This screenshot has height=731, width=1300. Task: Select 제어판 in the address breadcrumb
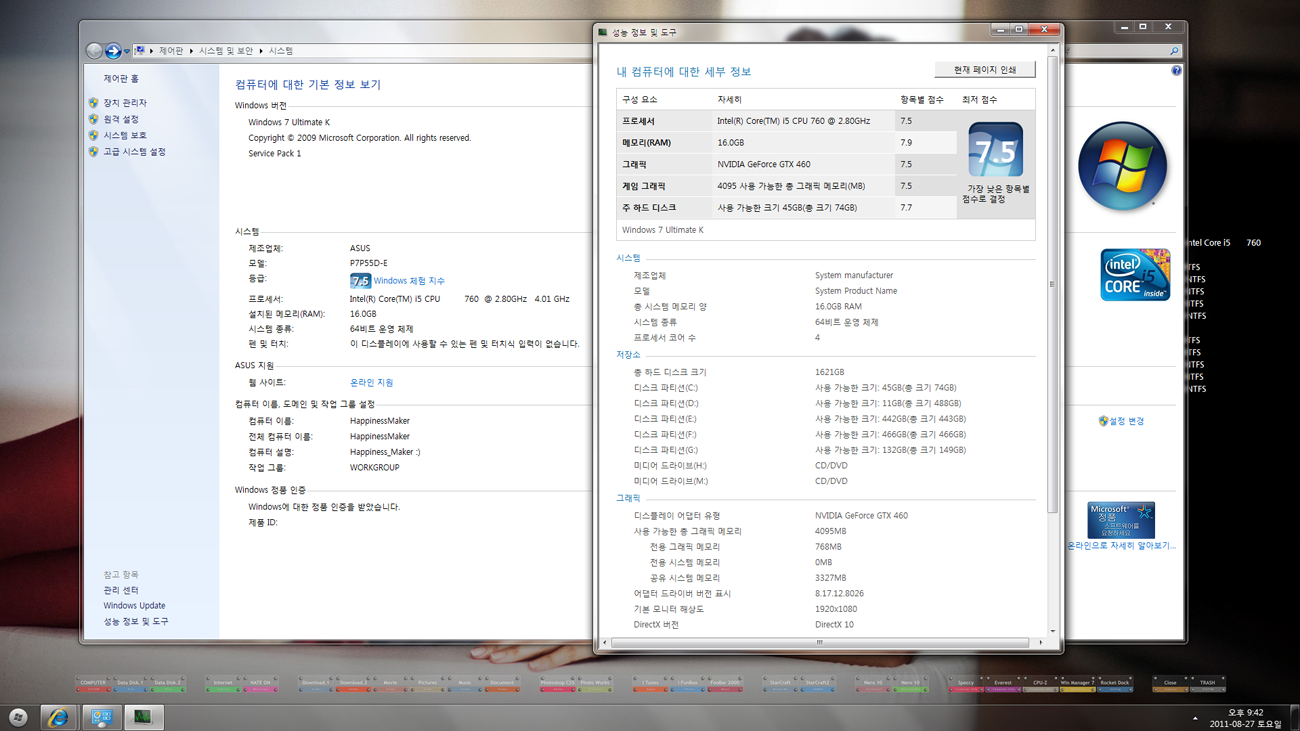(171, 51)
